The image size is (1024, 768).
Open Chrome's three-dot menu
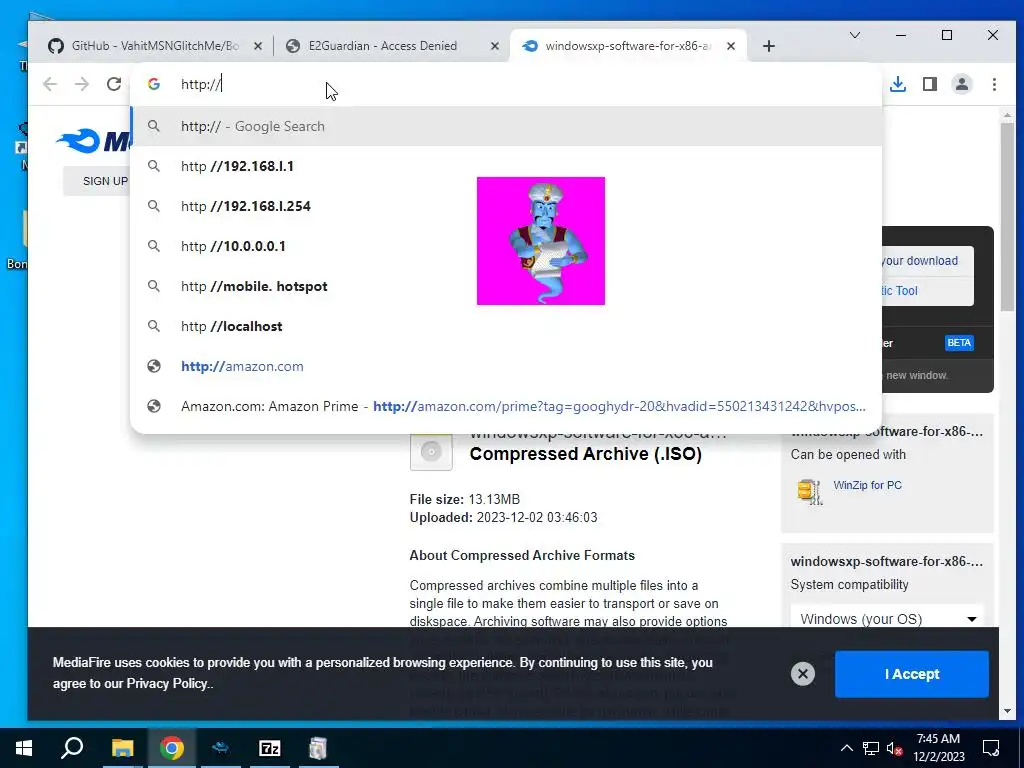tap(994, 84)
